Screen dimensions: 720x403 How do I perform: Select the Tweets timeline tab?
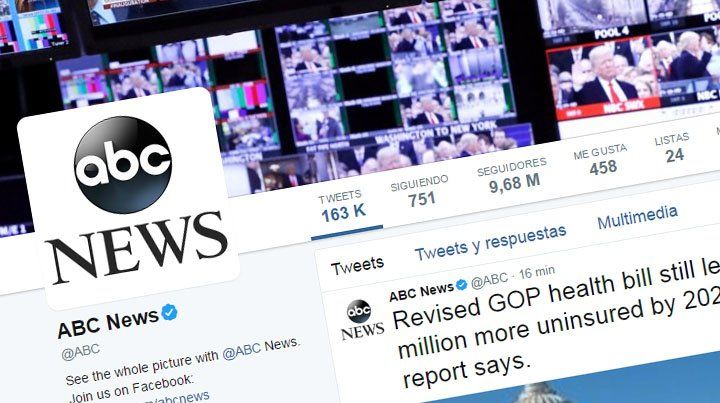[x=357, y=265]
